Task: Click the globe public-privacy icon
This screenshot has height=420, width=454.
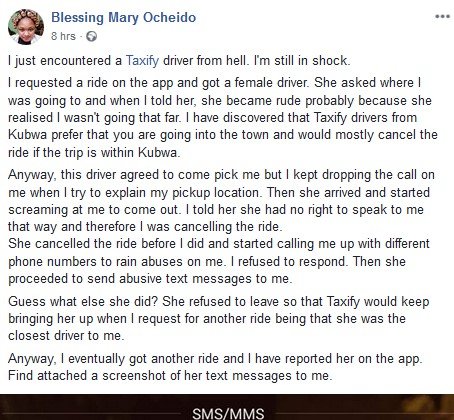Action: pos(91,36)
